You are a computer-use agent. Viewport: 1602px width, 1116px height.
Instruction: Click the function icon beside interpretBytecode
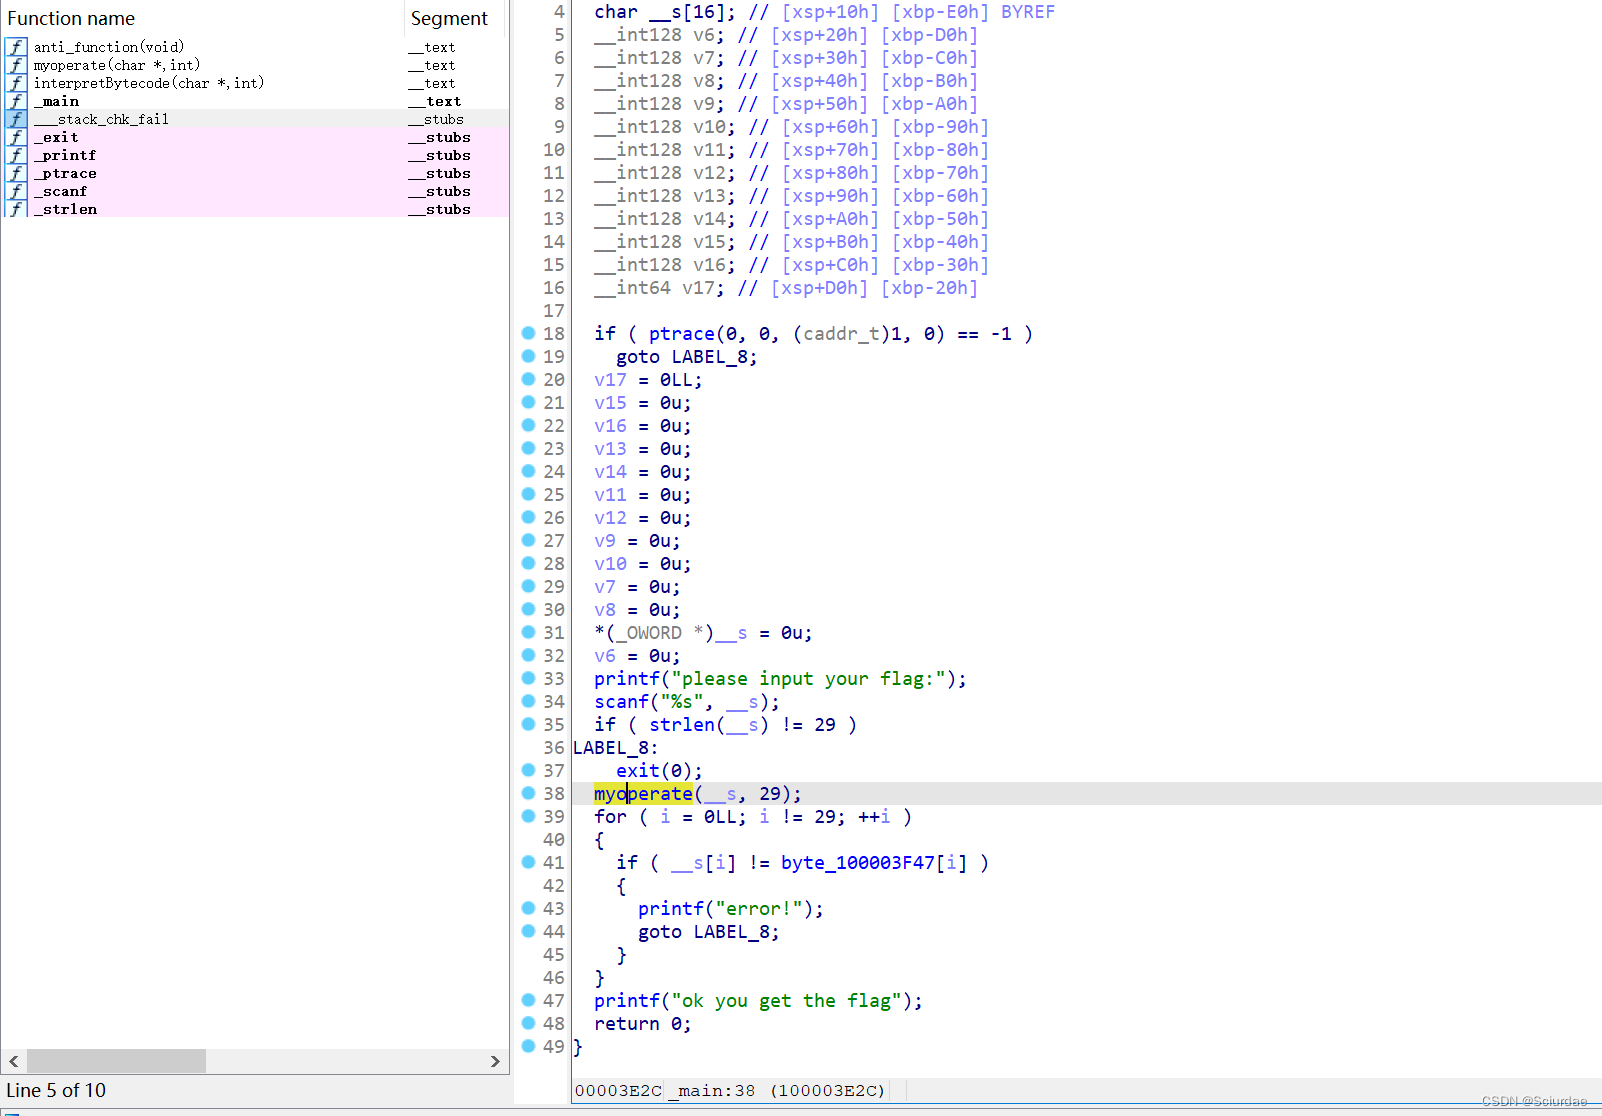tap(16, 83)
